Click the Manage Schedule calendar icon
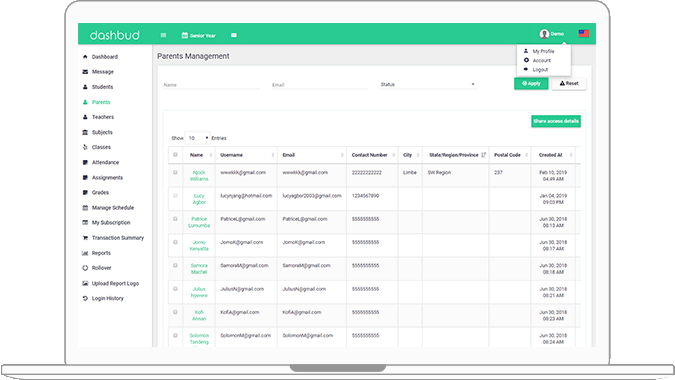This screenshot has height=380, width=675. point(85,207)
